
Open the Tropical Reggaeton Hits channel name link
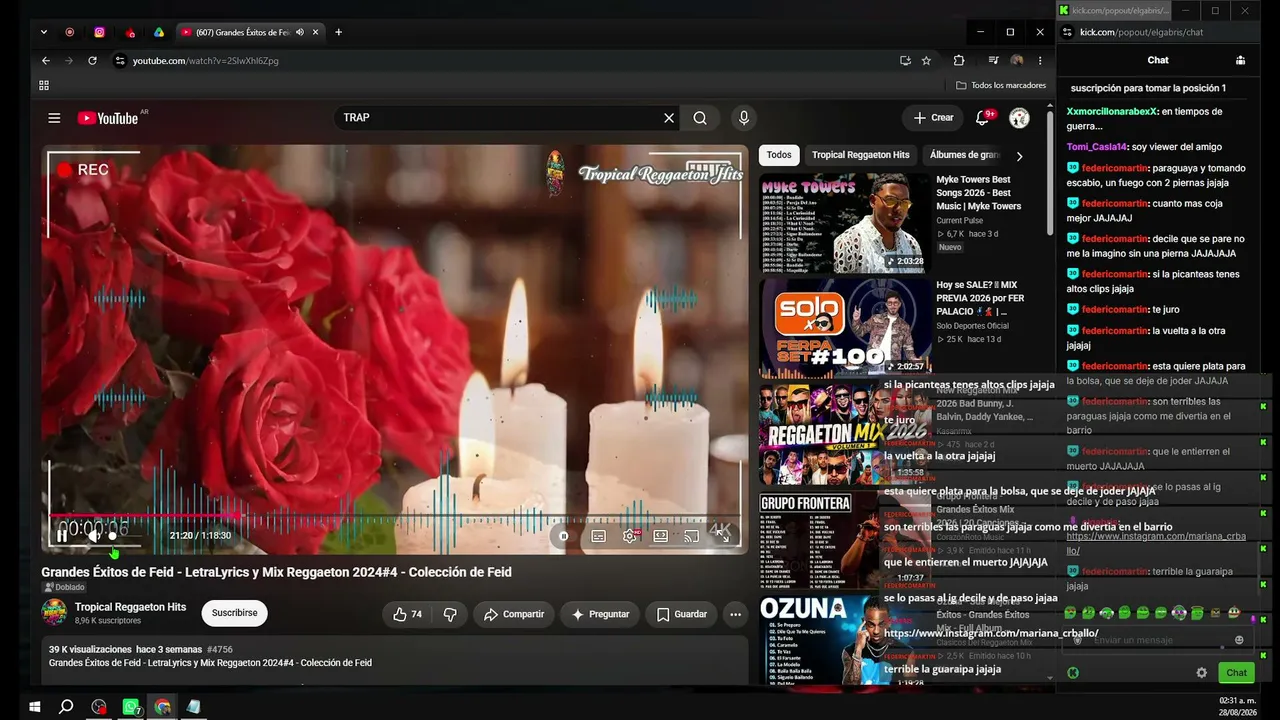tap(130, 607)
